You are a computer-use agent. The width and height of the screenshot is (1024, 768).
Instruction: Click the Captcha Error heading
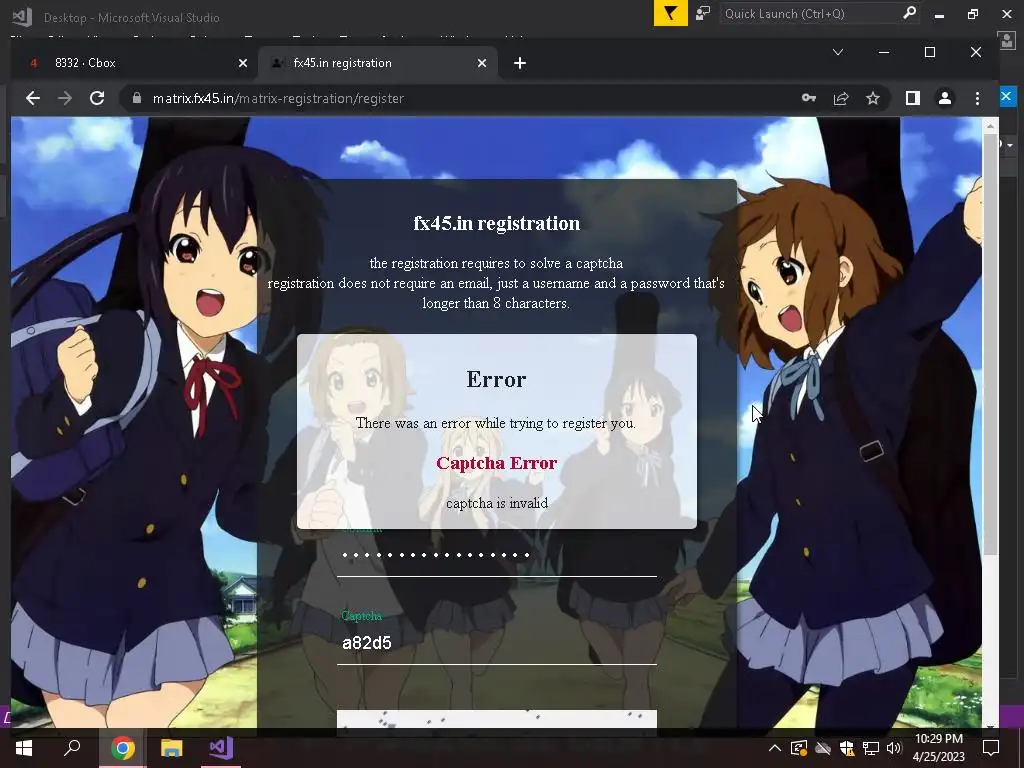tap(496, 463)
